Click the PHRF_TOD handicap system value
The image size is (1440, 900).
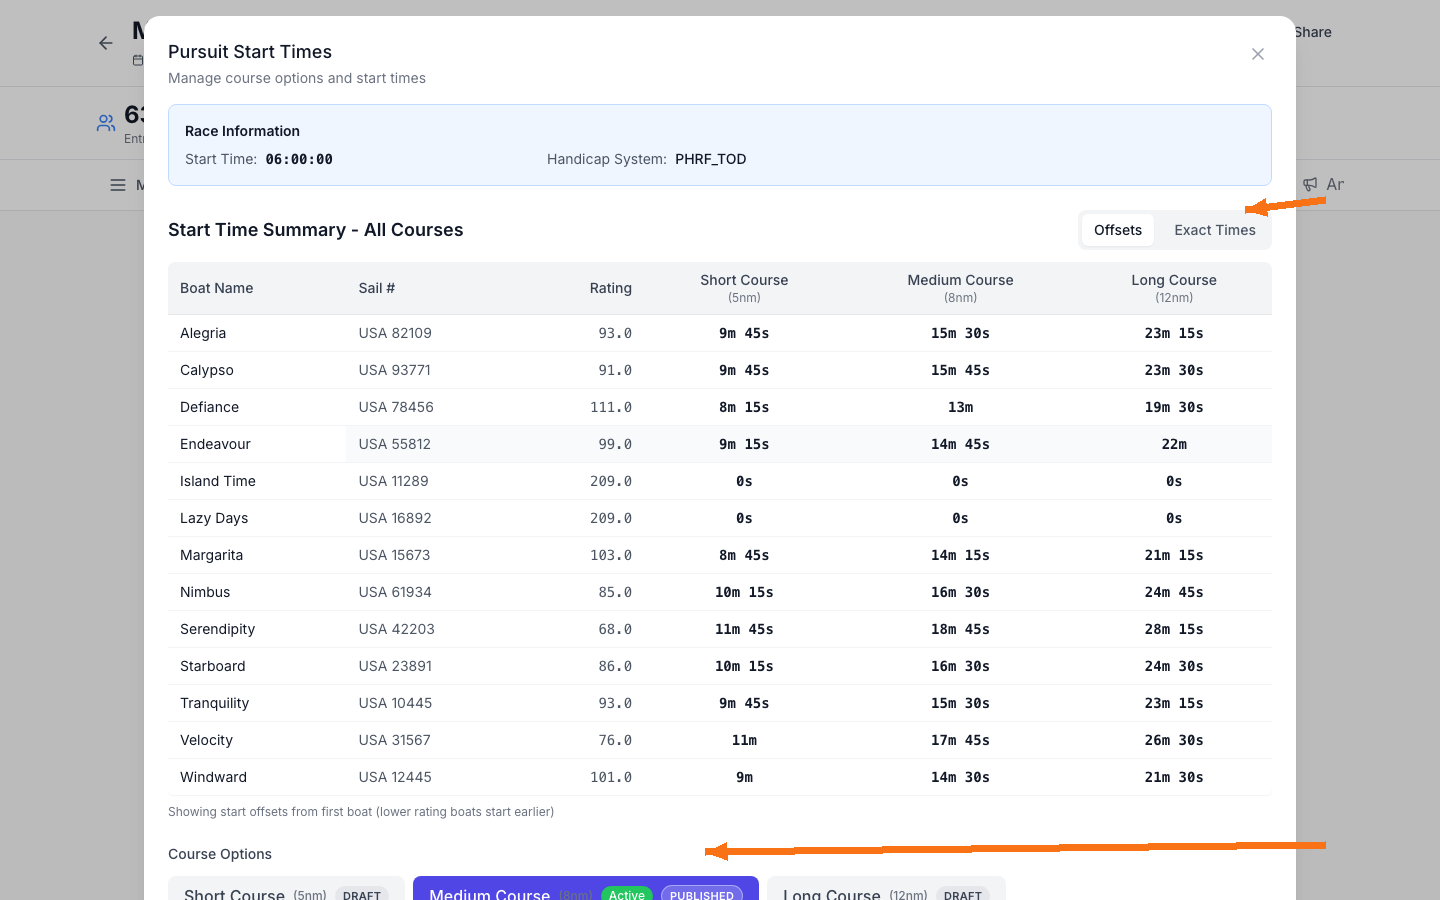pos(711,159)
